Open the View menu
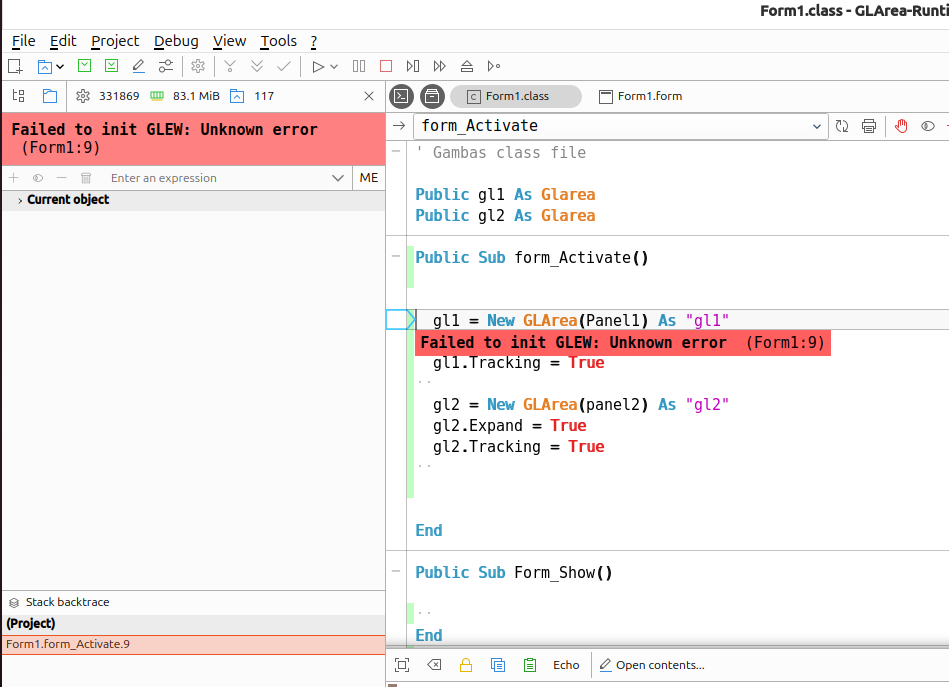Image resolution: width=949 pixels, height=687 pixels. pos(229,41)
